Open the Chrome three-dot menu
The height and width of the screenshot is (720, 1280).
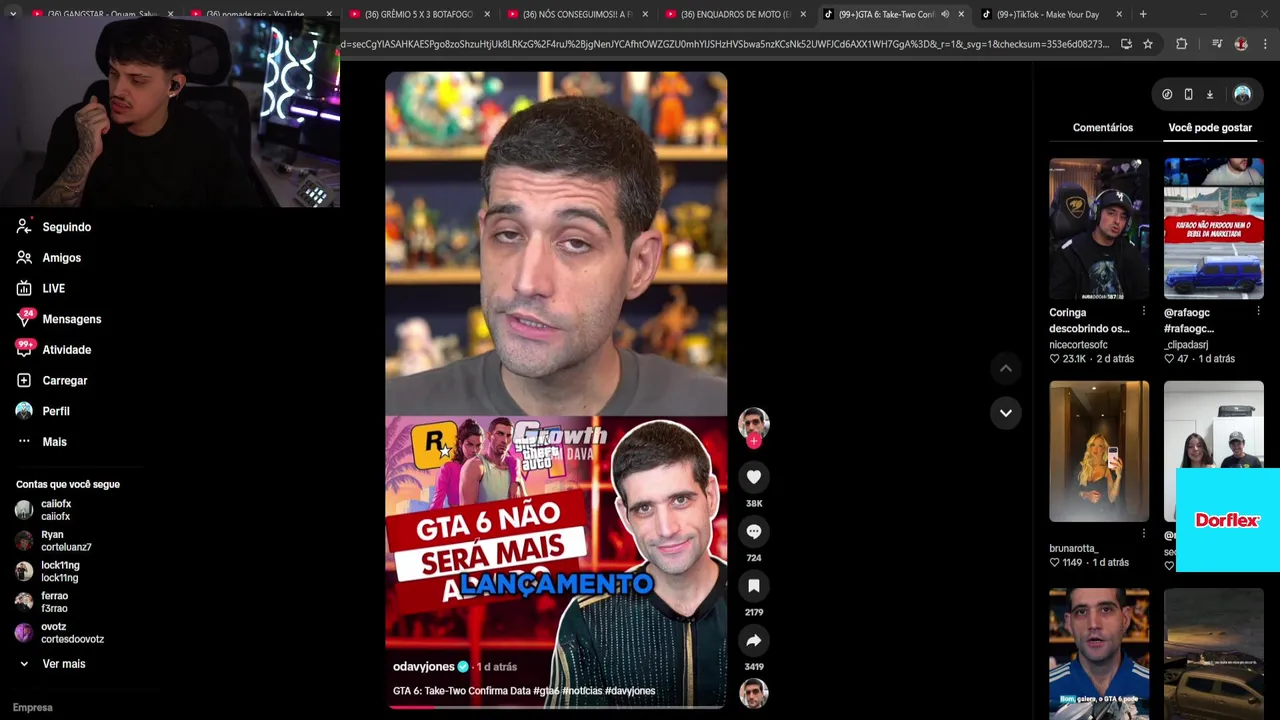click(x=1265, y=44)
